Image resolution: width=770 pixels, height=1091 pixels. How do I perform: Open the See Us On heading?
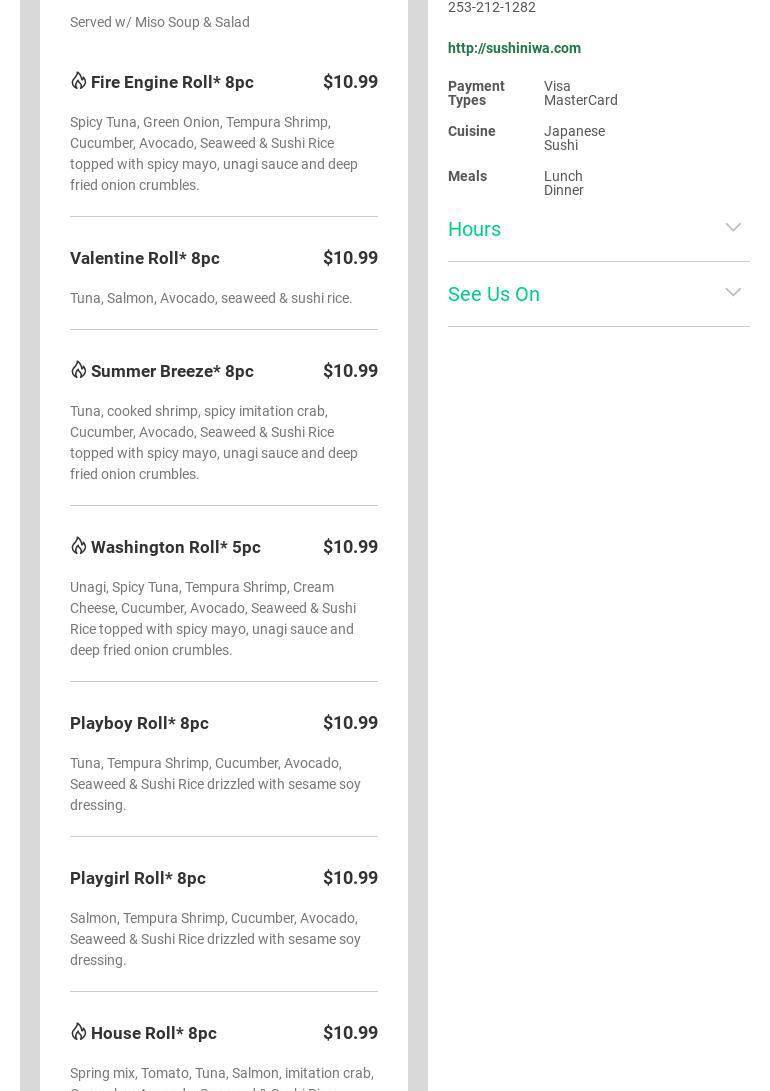(494, 294)
